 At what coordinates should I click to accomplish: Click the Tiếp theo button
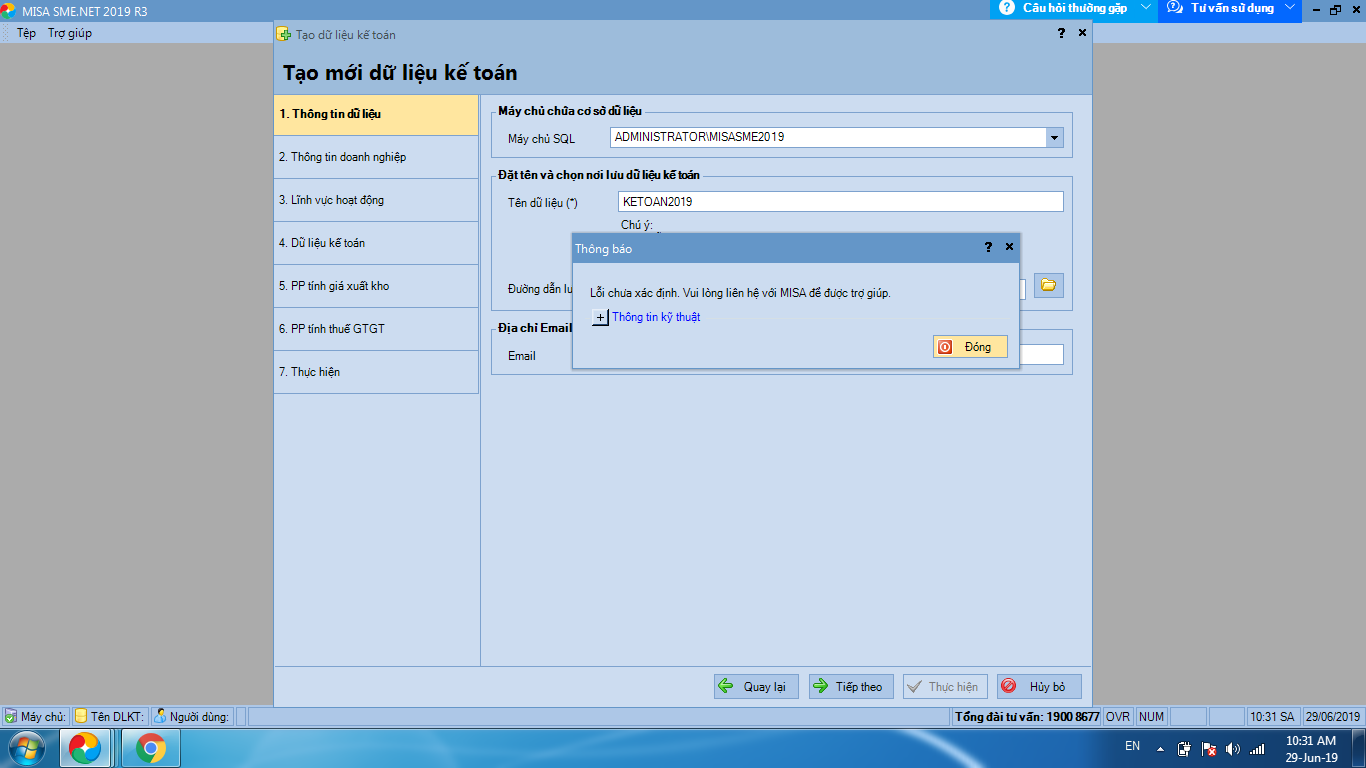coord(850,686)
